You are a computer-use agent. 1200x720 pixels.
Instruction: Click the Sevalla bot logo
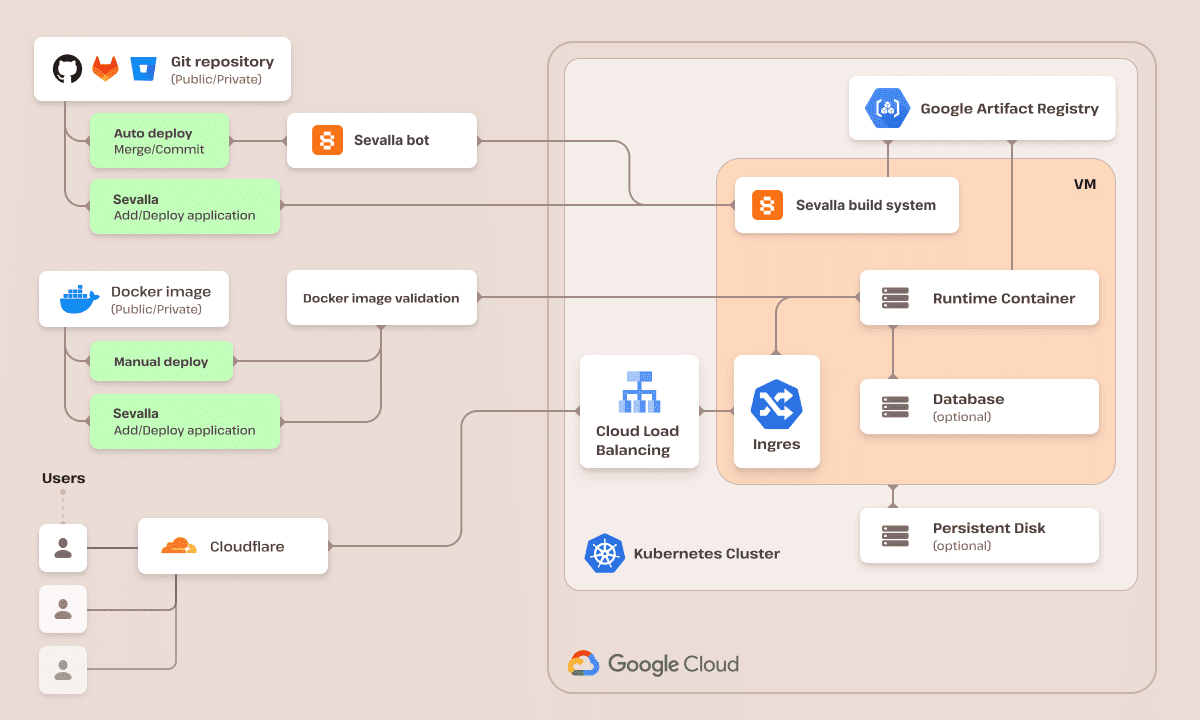tap(327, 140)
